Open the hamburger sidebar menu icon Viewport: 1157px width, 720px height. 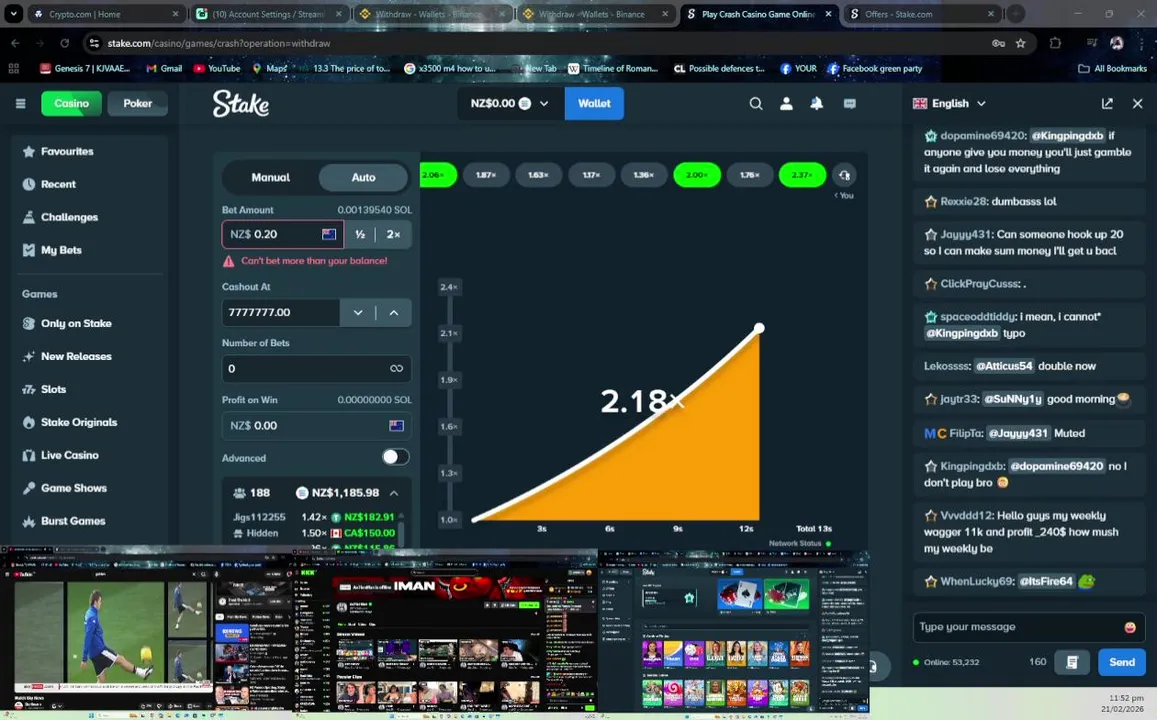(x=21, y=103)
